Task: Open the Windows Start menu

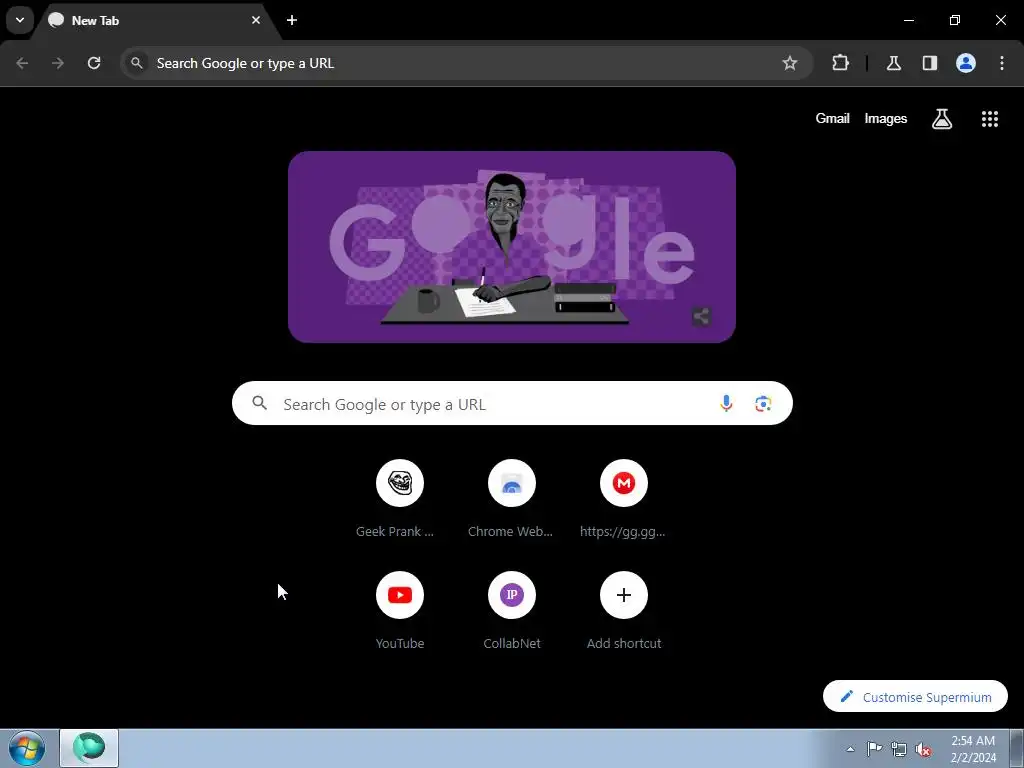Action: 27,748
